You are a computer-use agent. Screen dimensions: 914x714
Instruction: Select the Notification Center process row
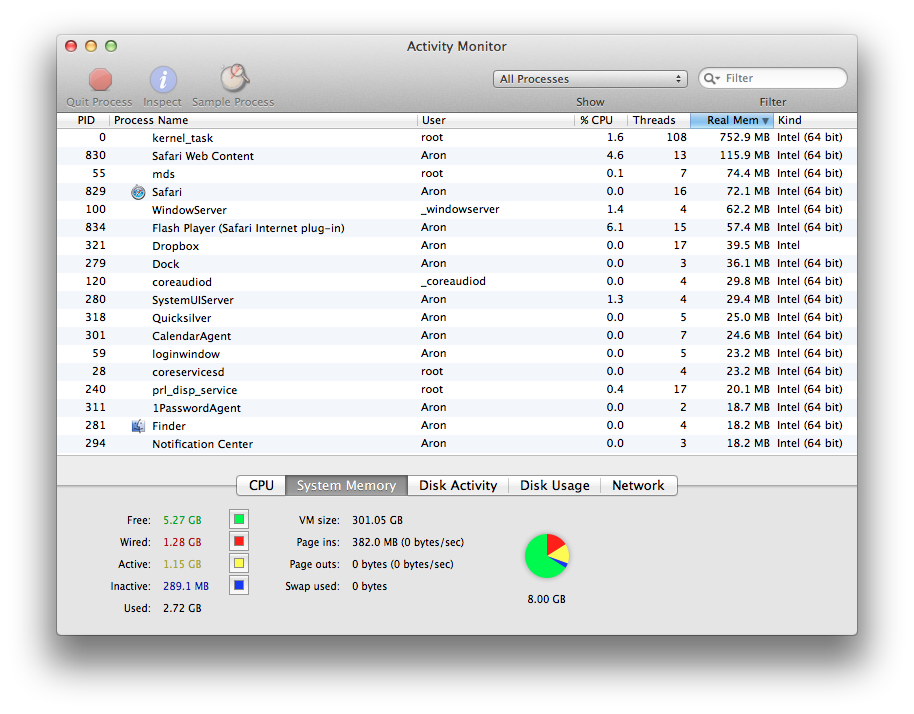457,444
